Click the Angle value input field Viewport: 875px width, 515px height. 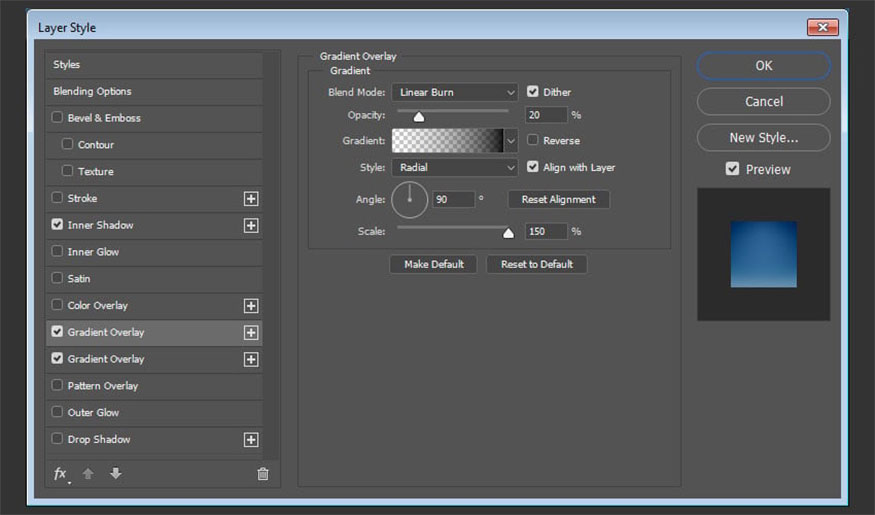point(453,200)
